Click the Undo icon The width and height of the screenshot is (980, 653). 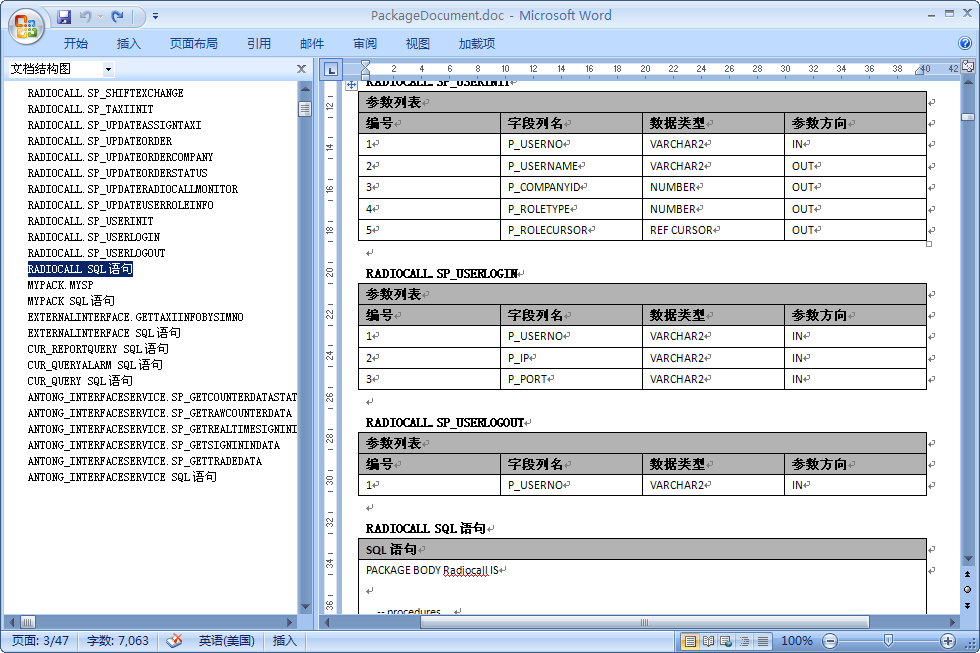click(86, 17)
